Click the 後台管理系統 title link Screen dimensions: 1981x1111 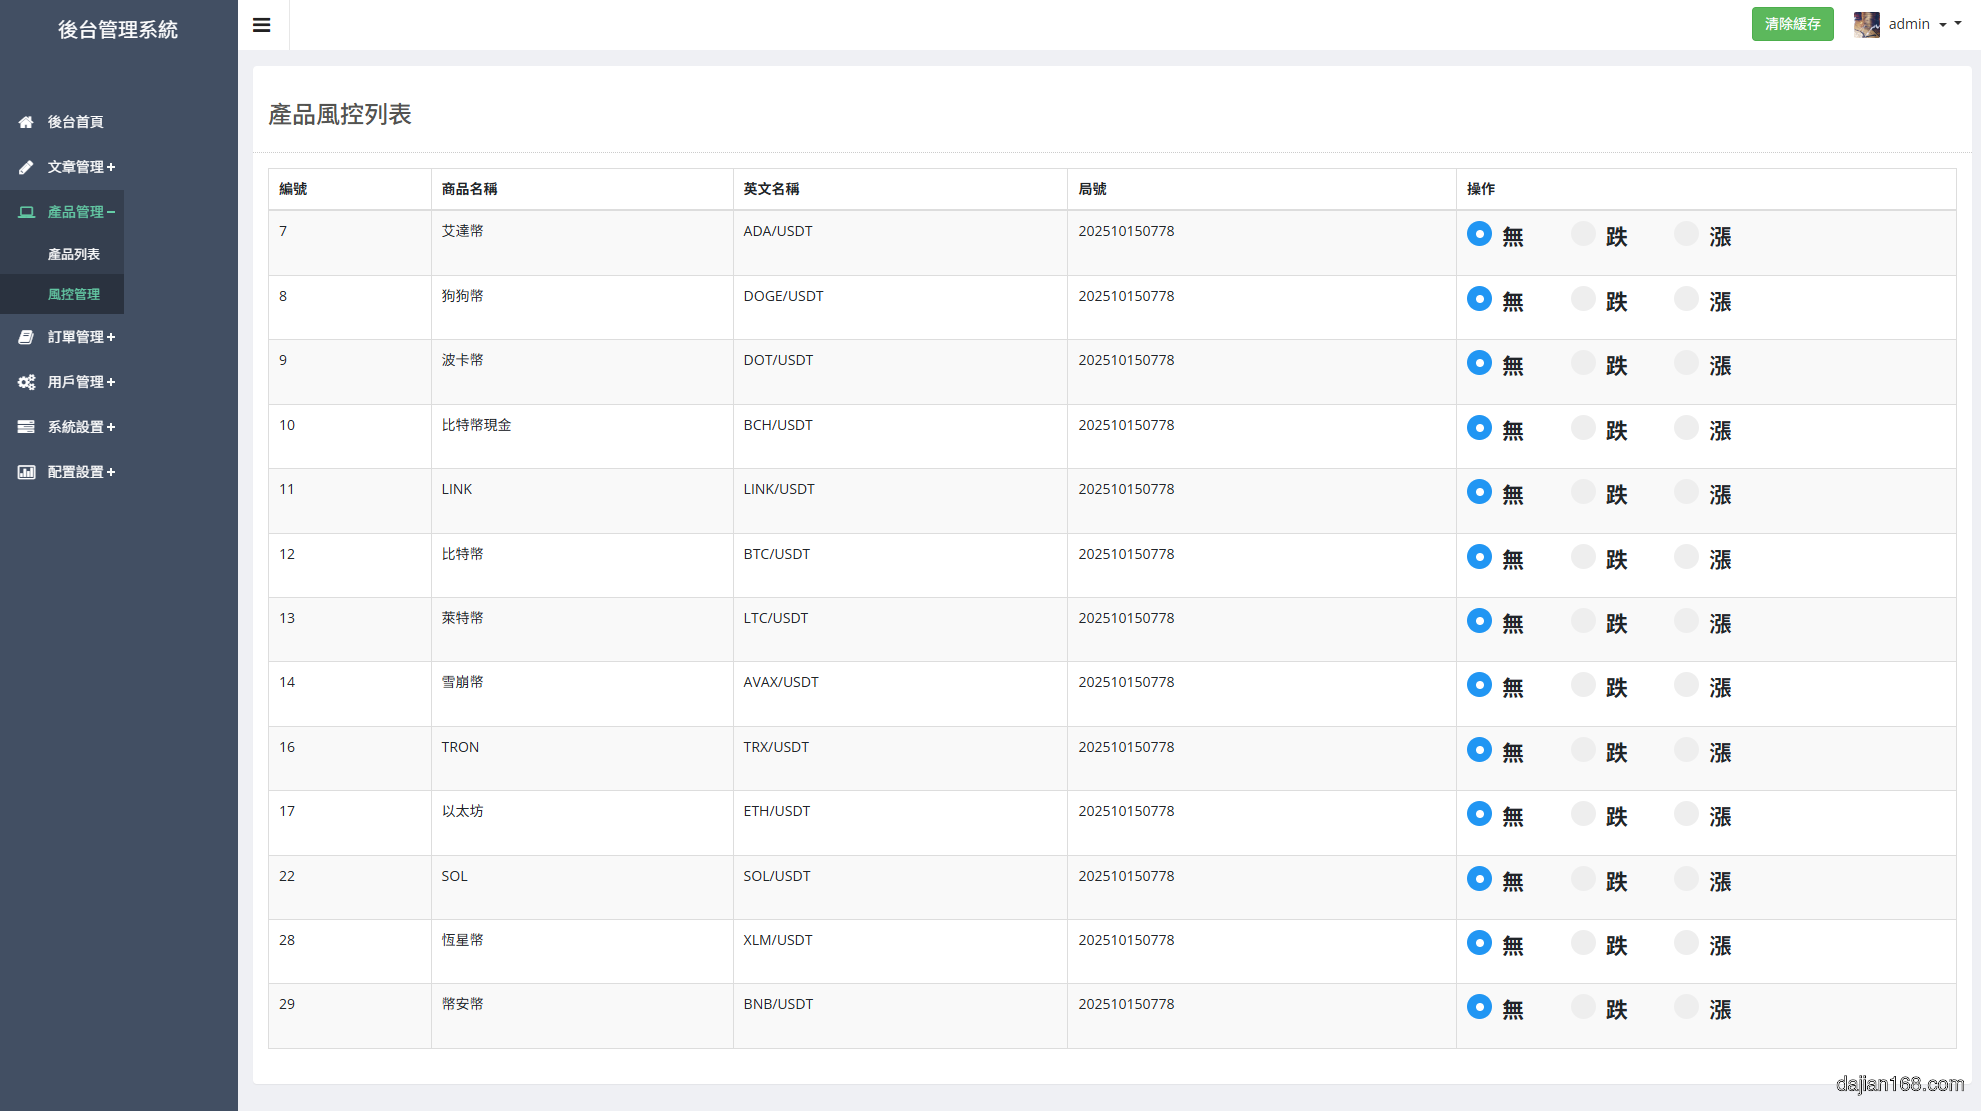click(118, 30)
